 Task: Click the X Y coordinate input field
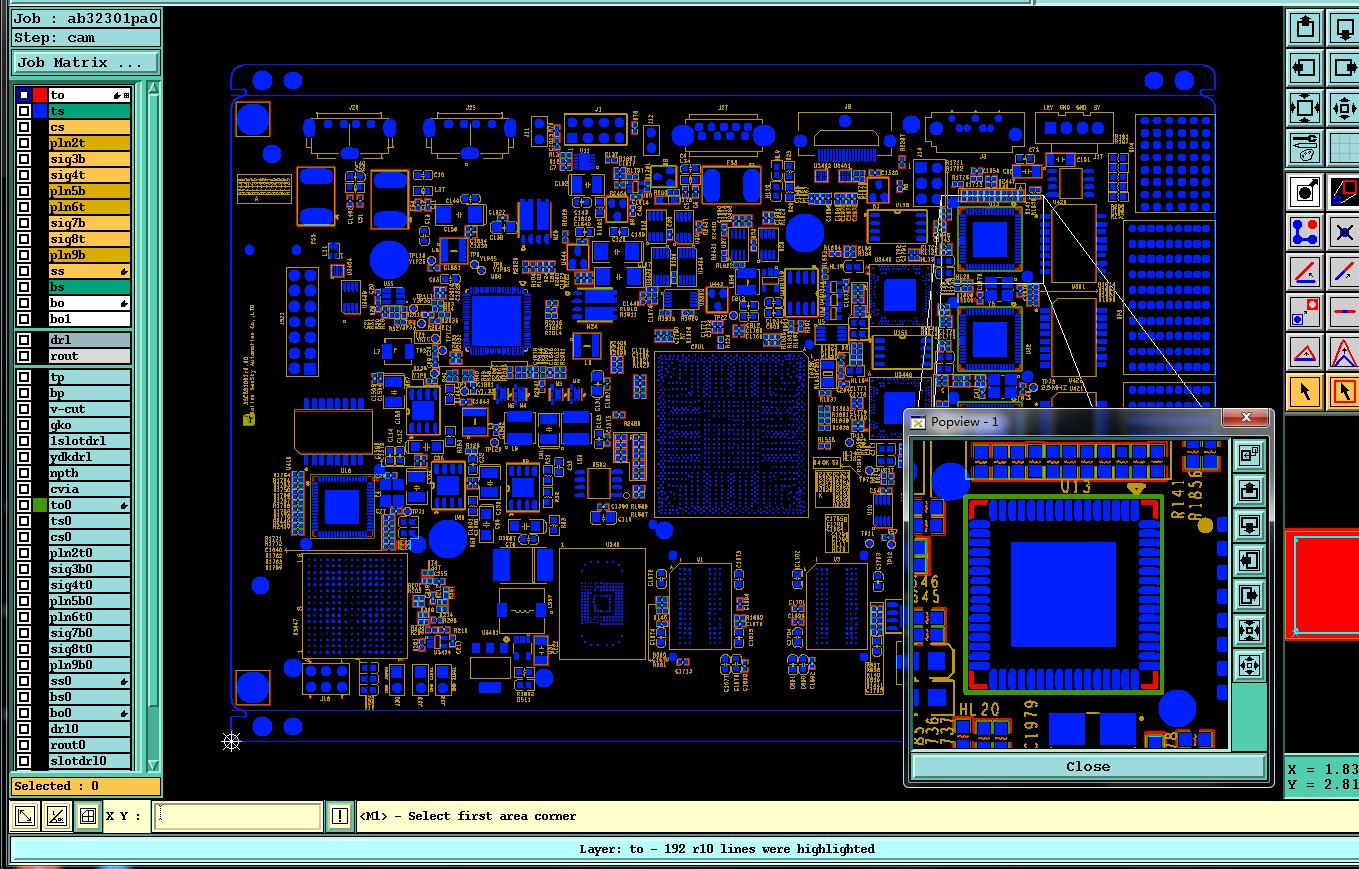[238, 816]
